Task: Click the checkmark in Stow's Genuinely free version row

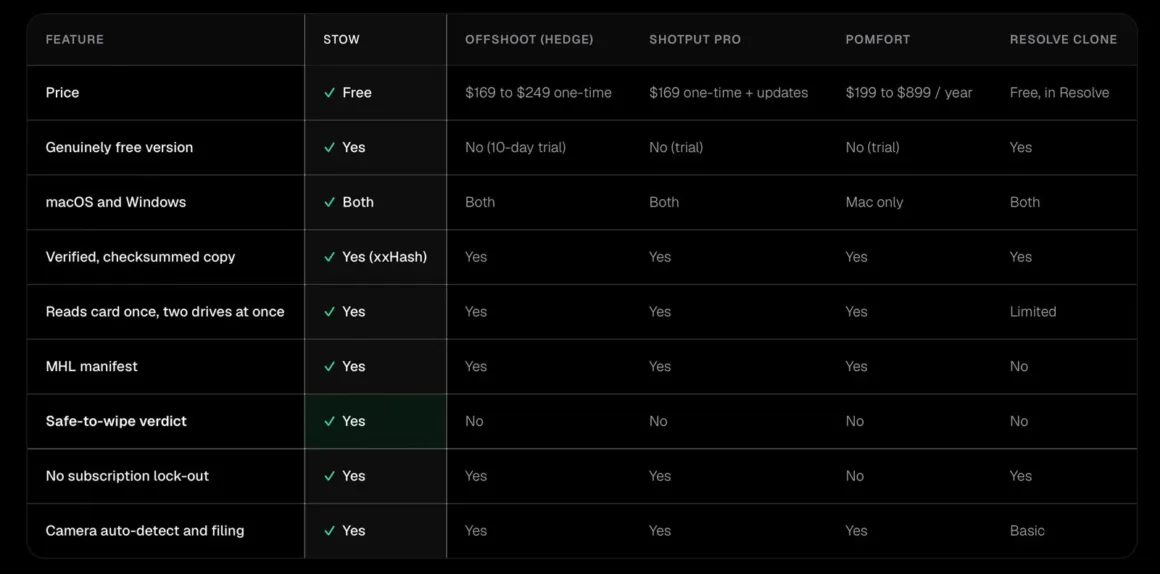Action: click(x=329, y=148)
